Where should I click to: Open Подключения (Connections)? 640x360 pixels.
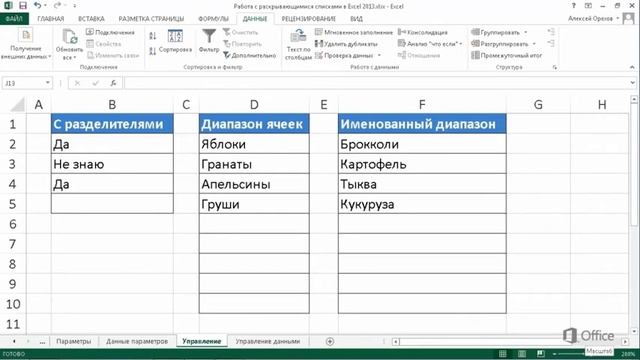110,32
